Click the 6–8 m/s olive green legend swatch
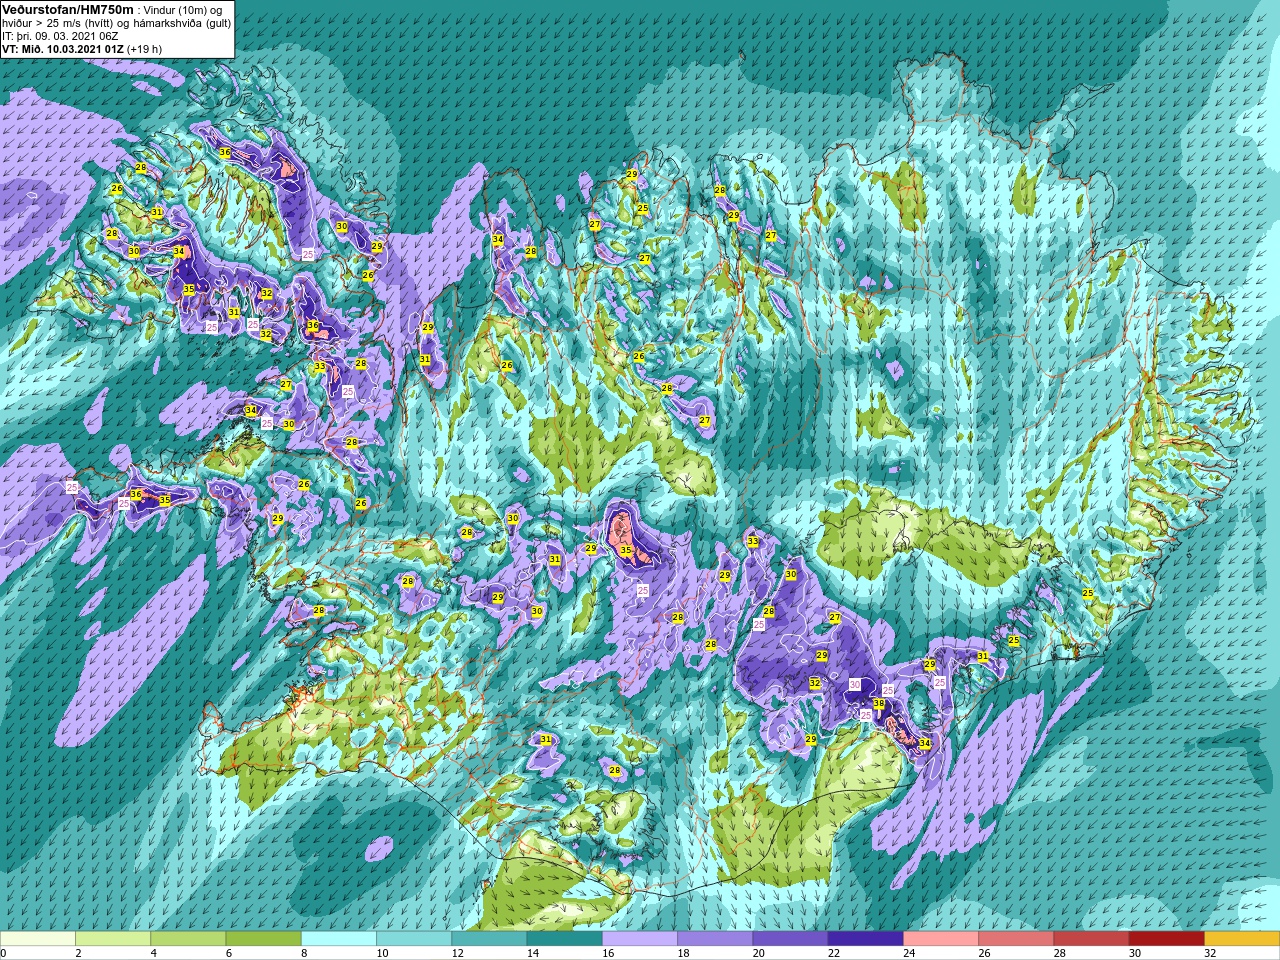The width and height of the screenshot is (1280, 960). (x=264, y=939)
